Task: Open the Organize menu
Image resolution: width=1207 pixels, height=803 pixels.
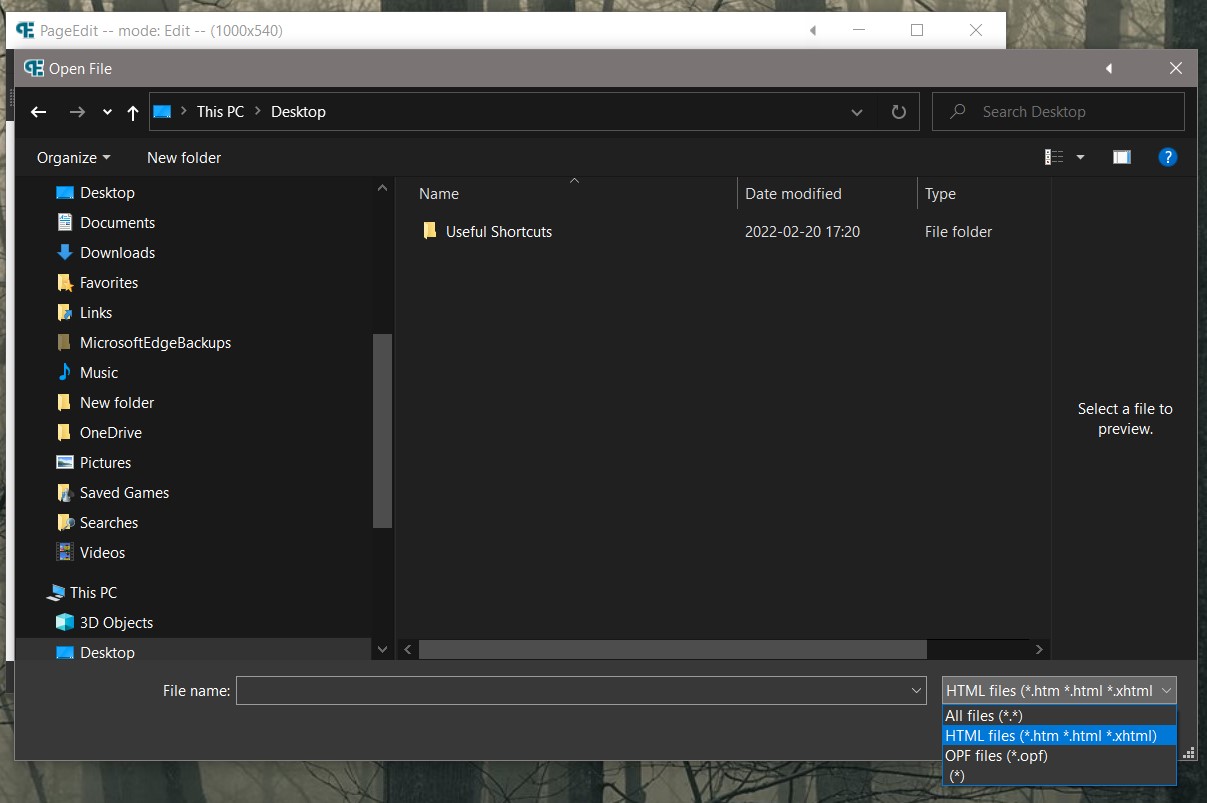Action: tap(74, 158)
